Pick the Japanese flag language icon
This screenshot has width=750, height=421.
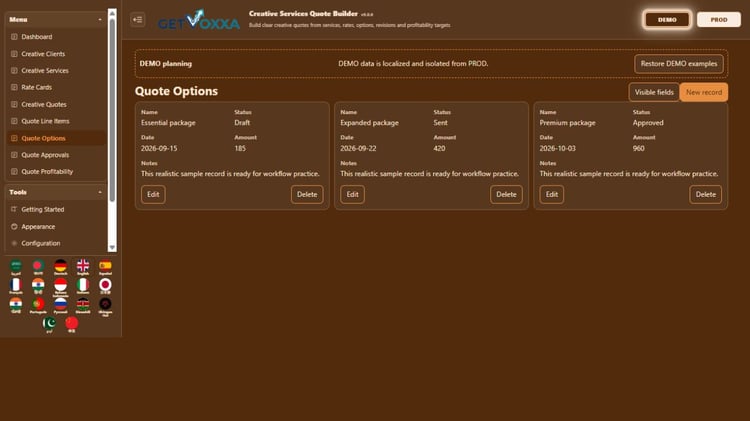pos(105,286)
